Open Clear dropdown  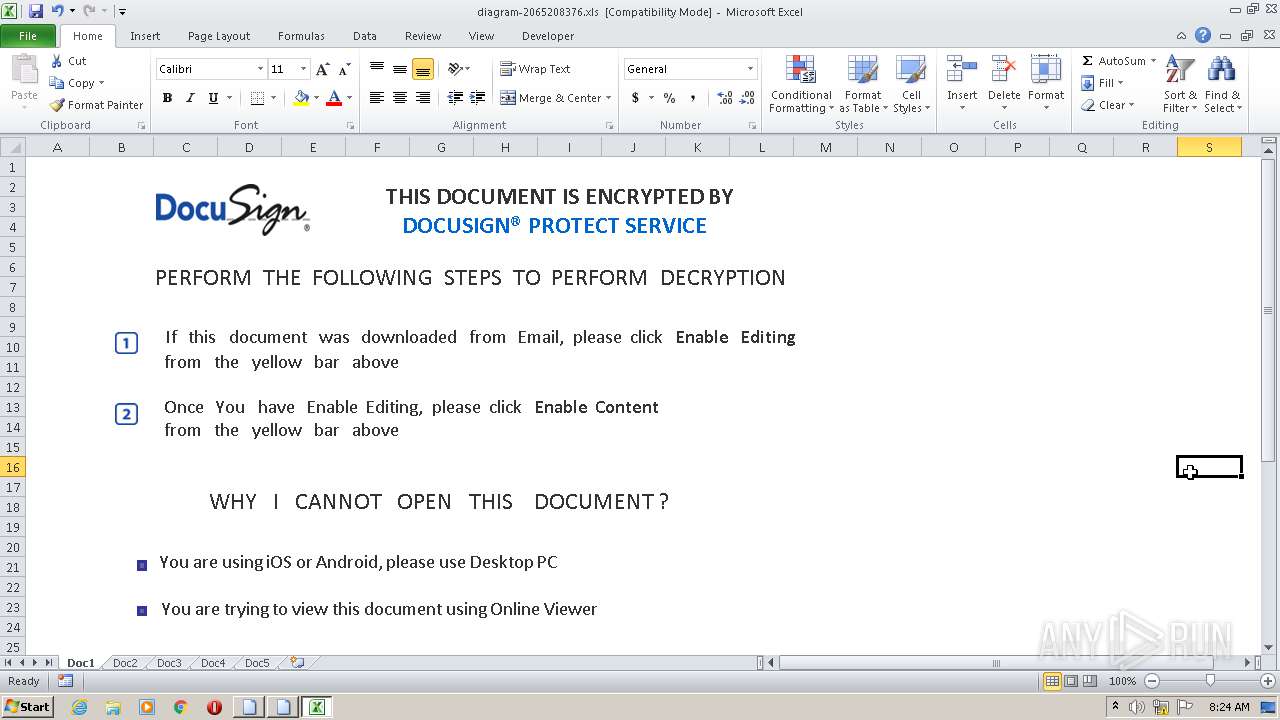tap(1107, 105)
